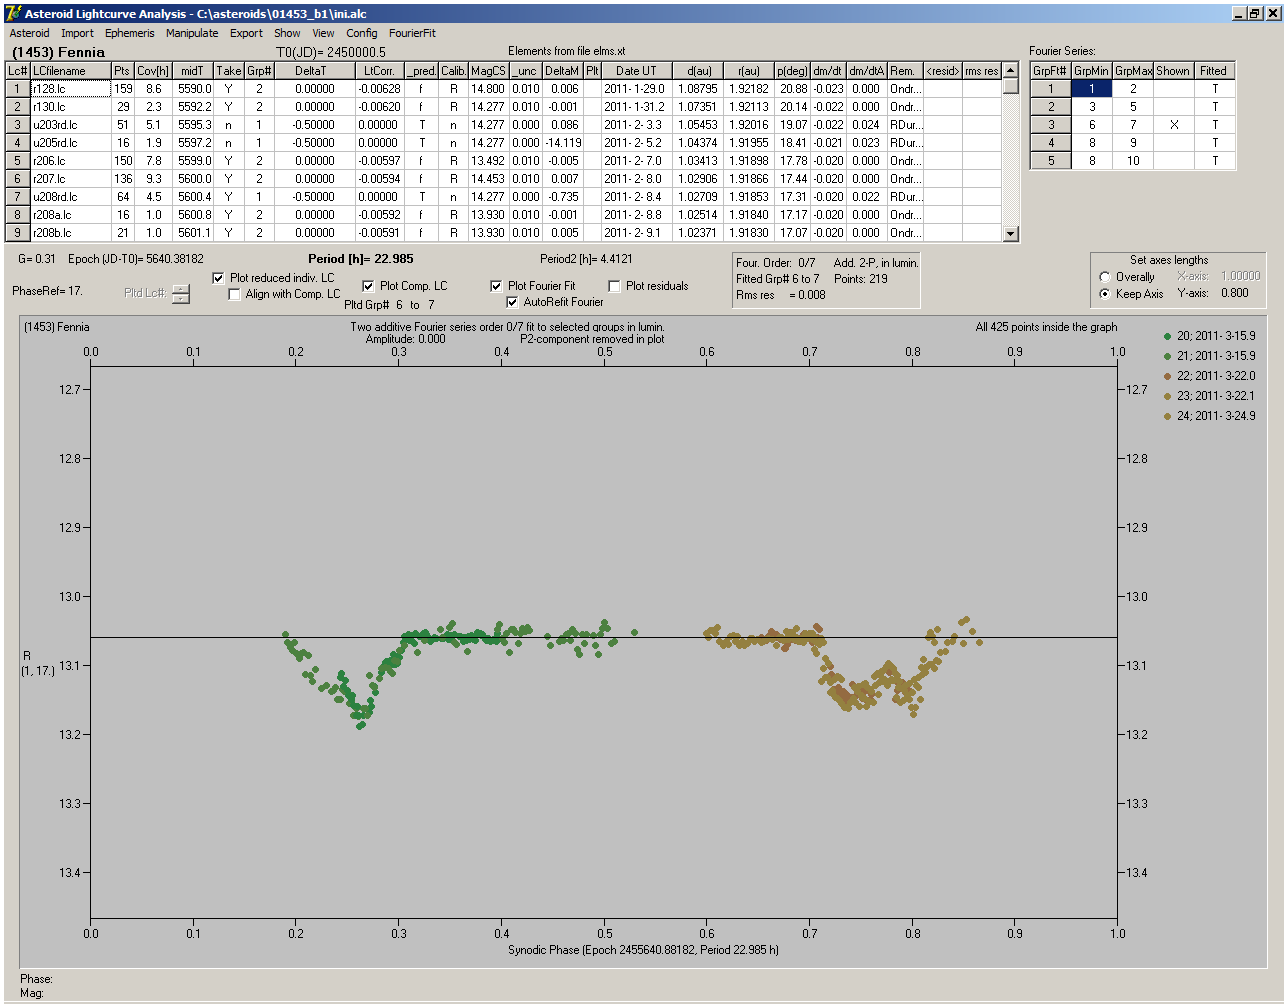Click the file cell u203rd.lc

tap(70, 125)
